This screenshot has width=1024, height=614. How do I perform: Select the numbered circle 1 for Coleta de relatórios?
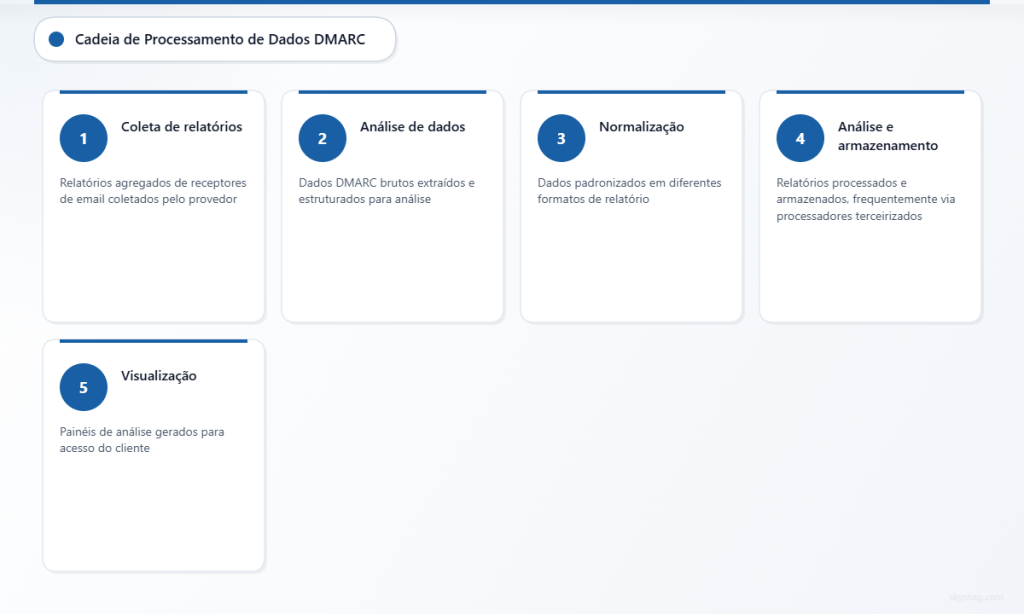click(83, 137)
